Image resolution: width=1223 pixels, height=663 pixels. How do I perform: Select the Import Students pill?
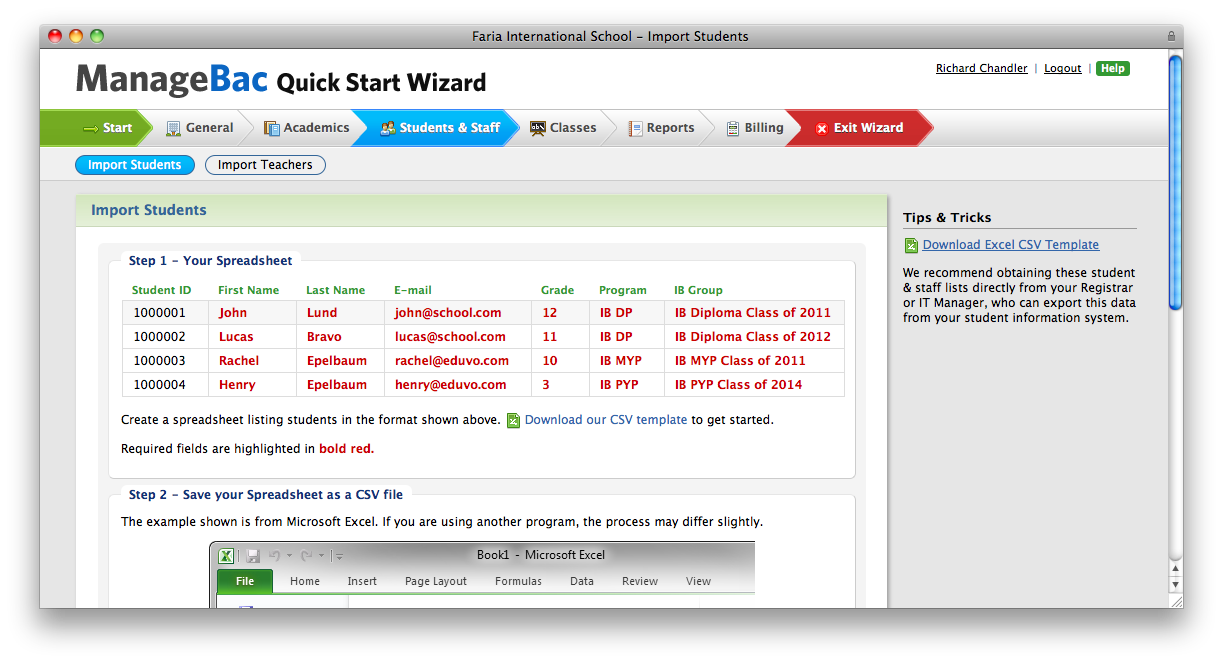[x=135, y=165]
